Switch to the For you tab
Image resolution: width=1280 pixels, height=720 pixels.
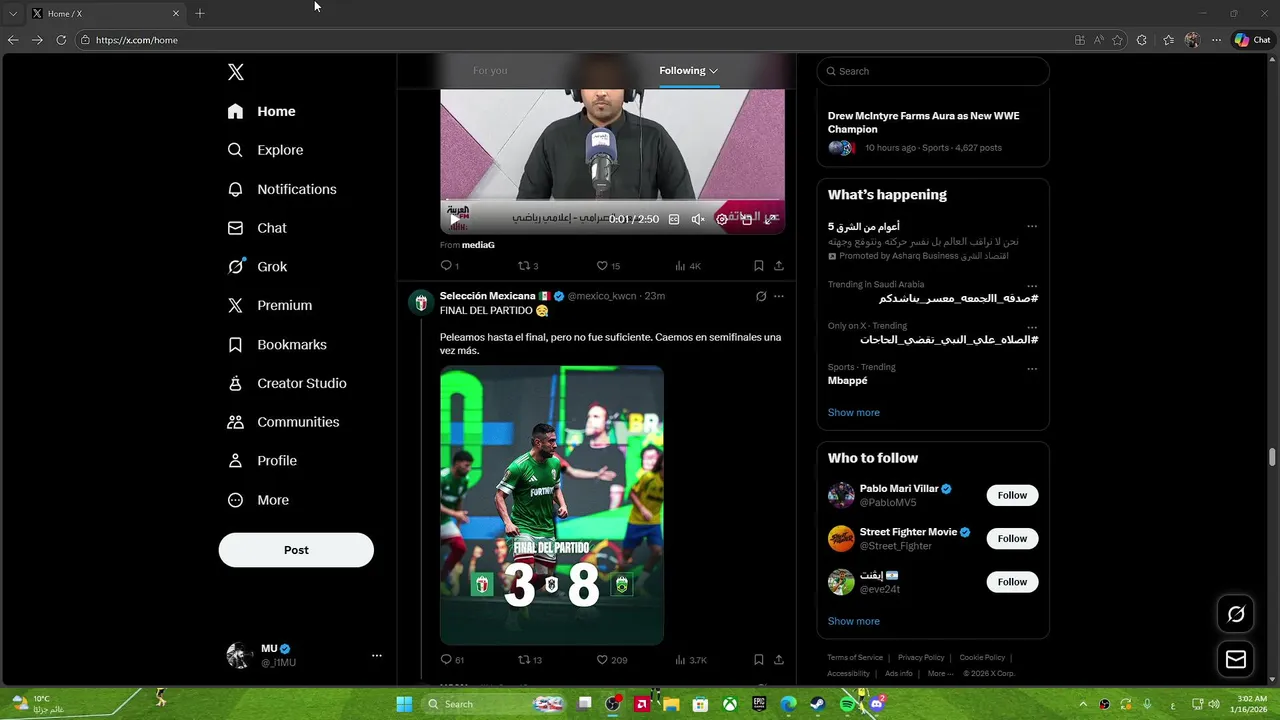pyautogui.click(x=490, y=70)
